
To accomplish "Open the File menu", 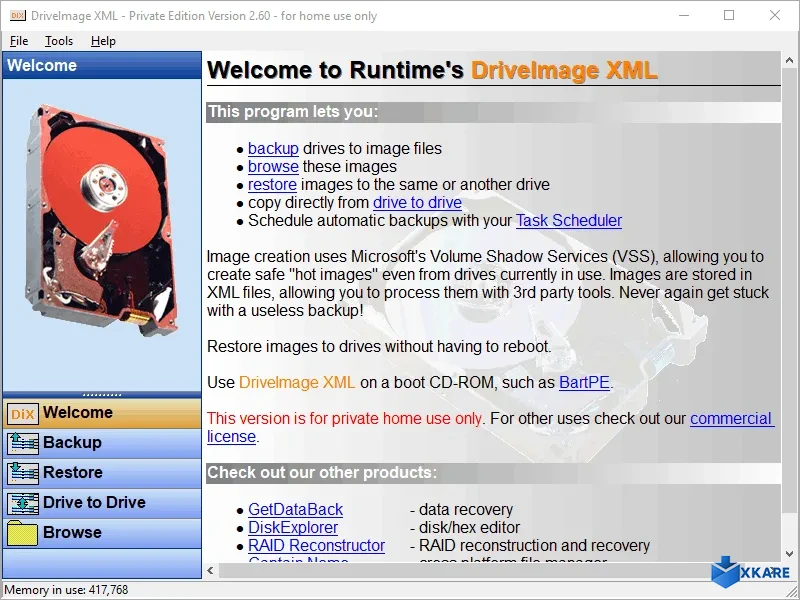I will coord(18,41).
